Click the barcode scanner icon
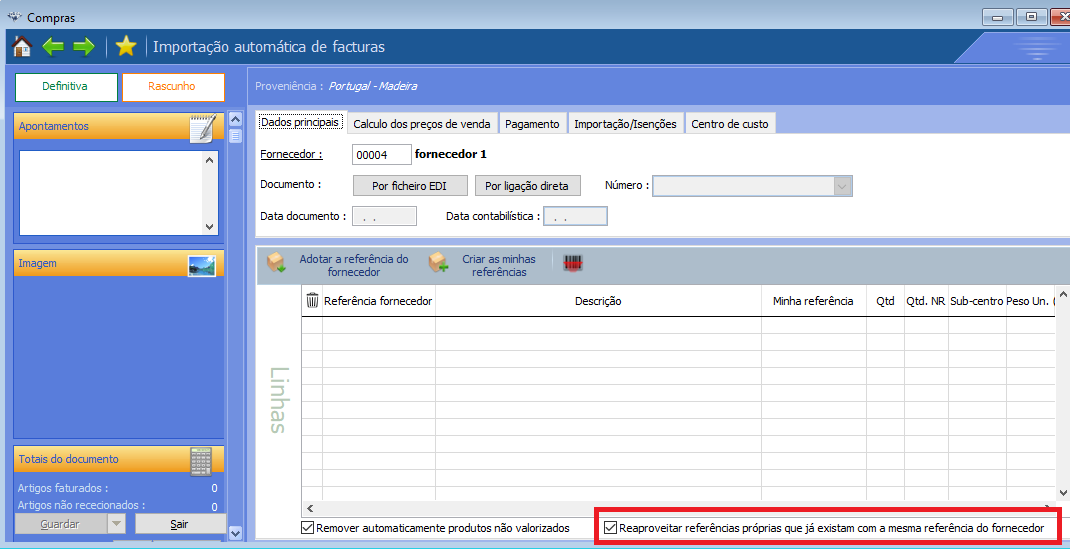 point(573,264)
